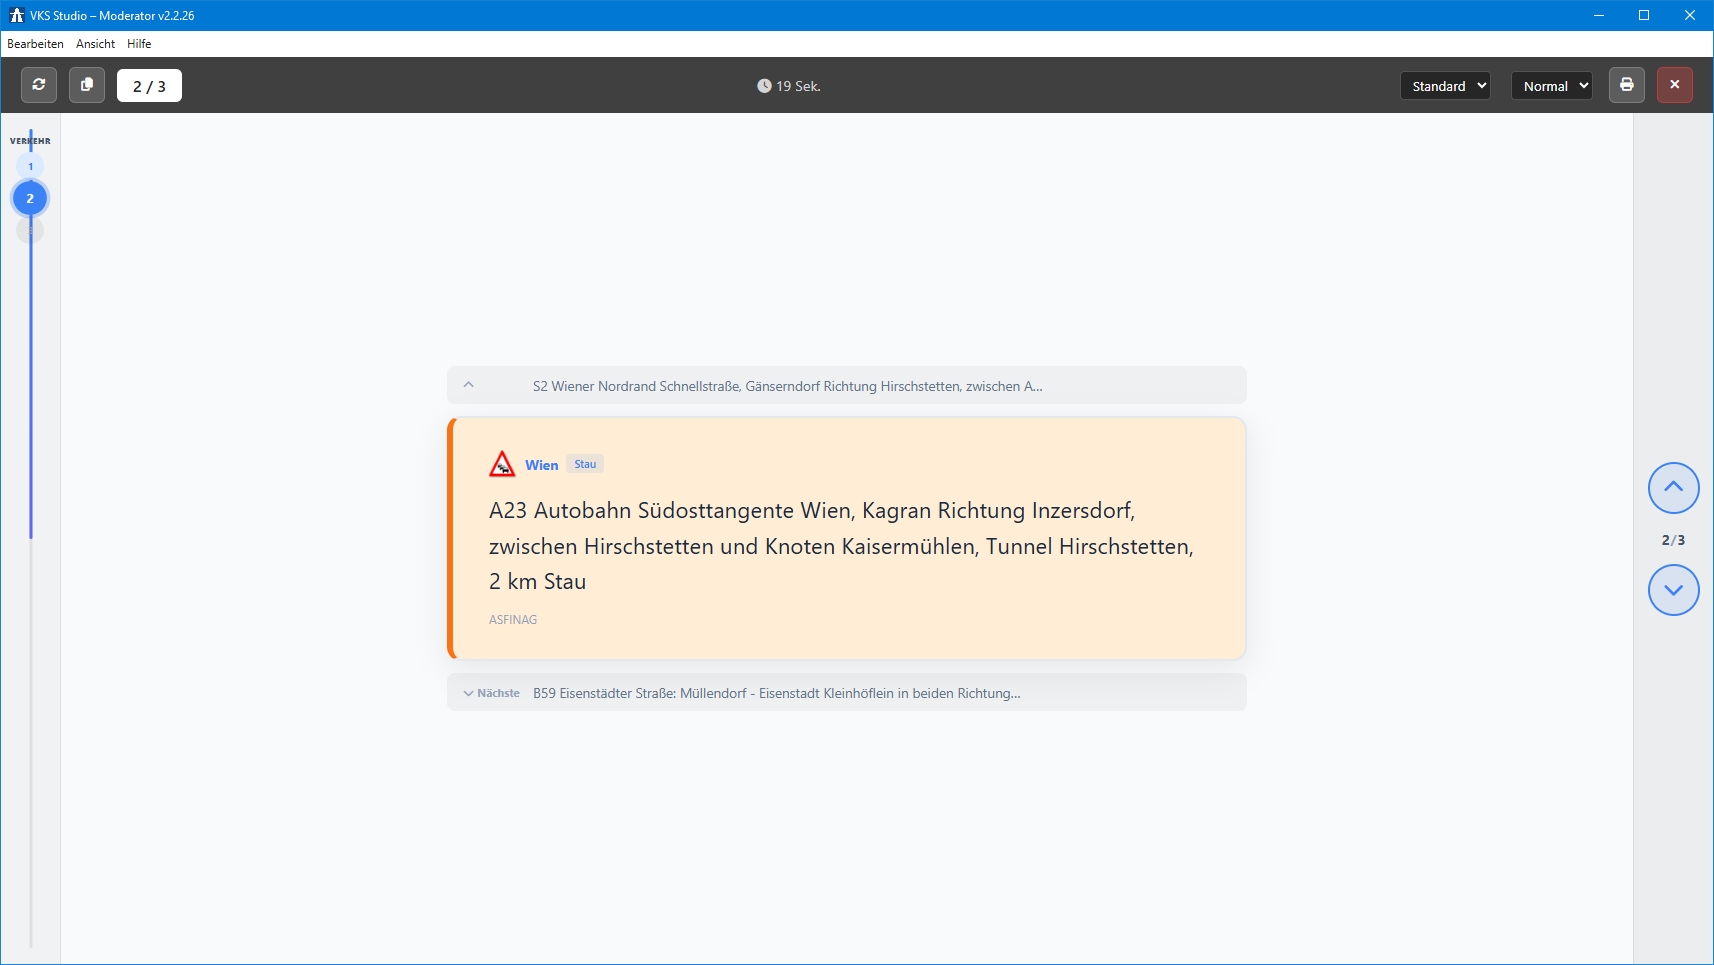Click the Wien region link
Image resolution: width=1714 pixels, height=965 pixels.
541,465
